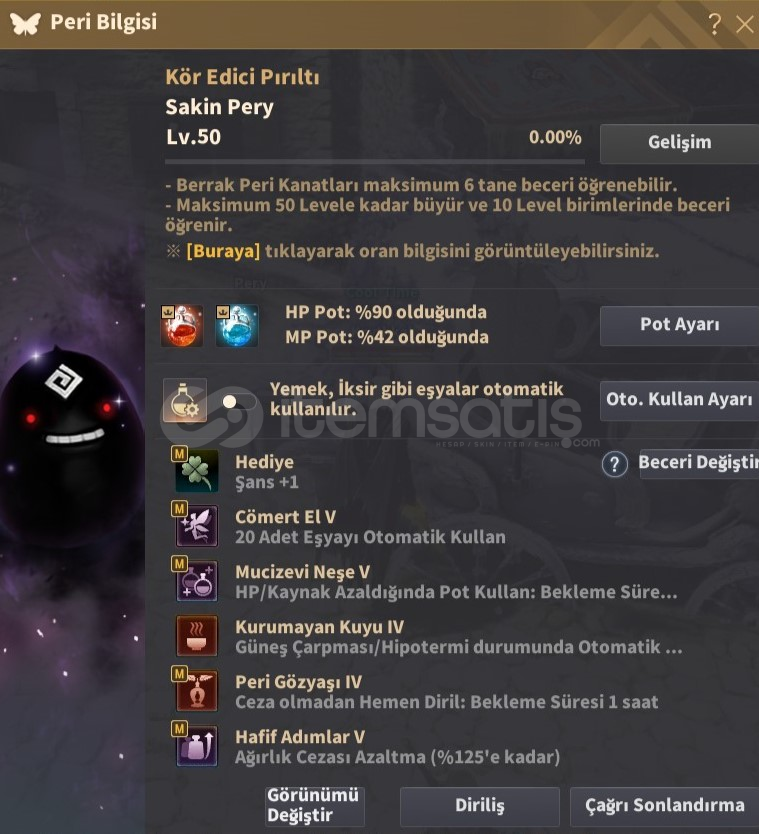Click the Çağrı Sonlandırma button
Image resolution: width=759 pixels, height=834 pixels.
pos(664,806)
